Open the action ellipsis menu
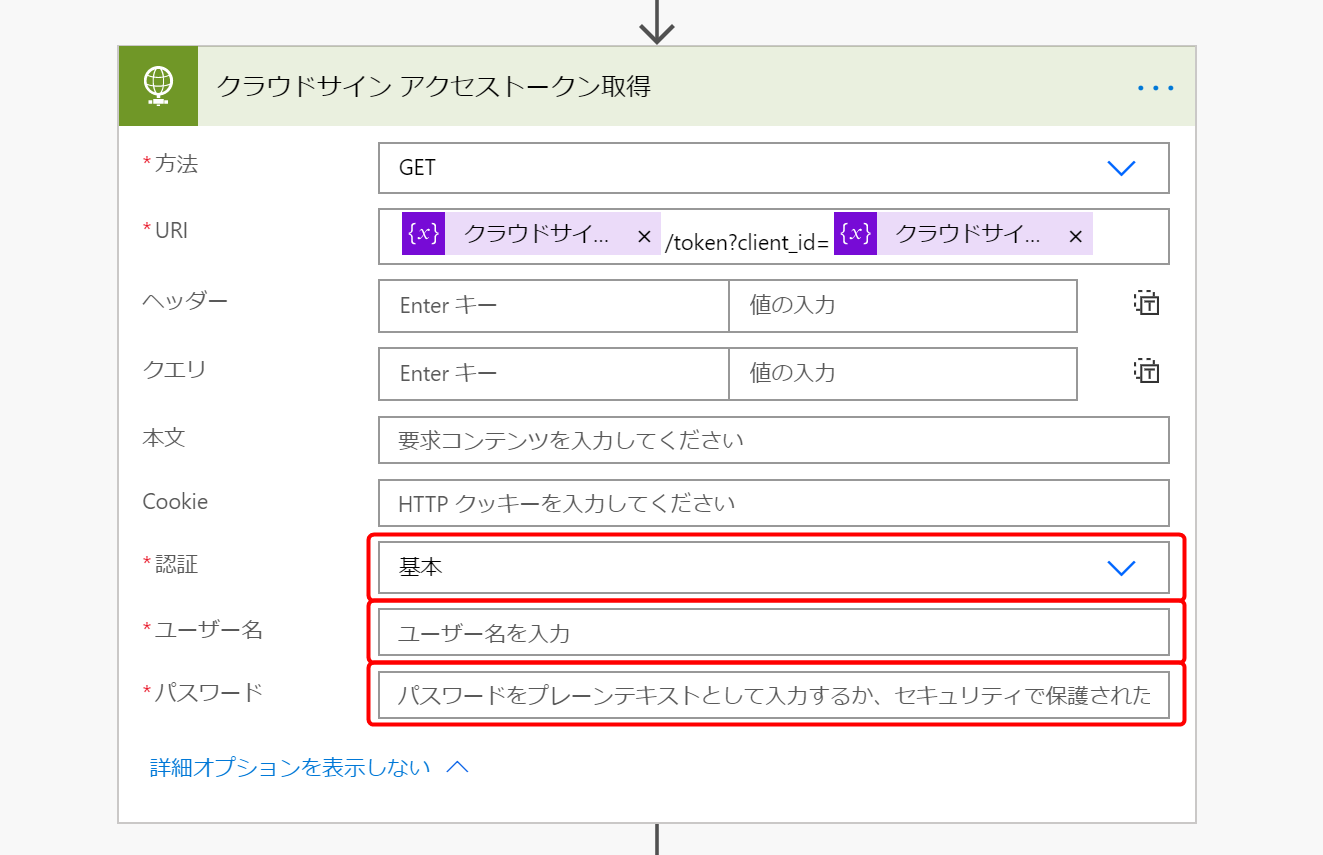 point(1156,88)
